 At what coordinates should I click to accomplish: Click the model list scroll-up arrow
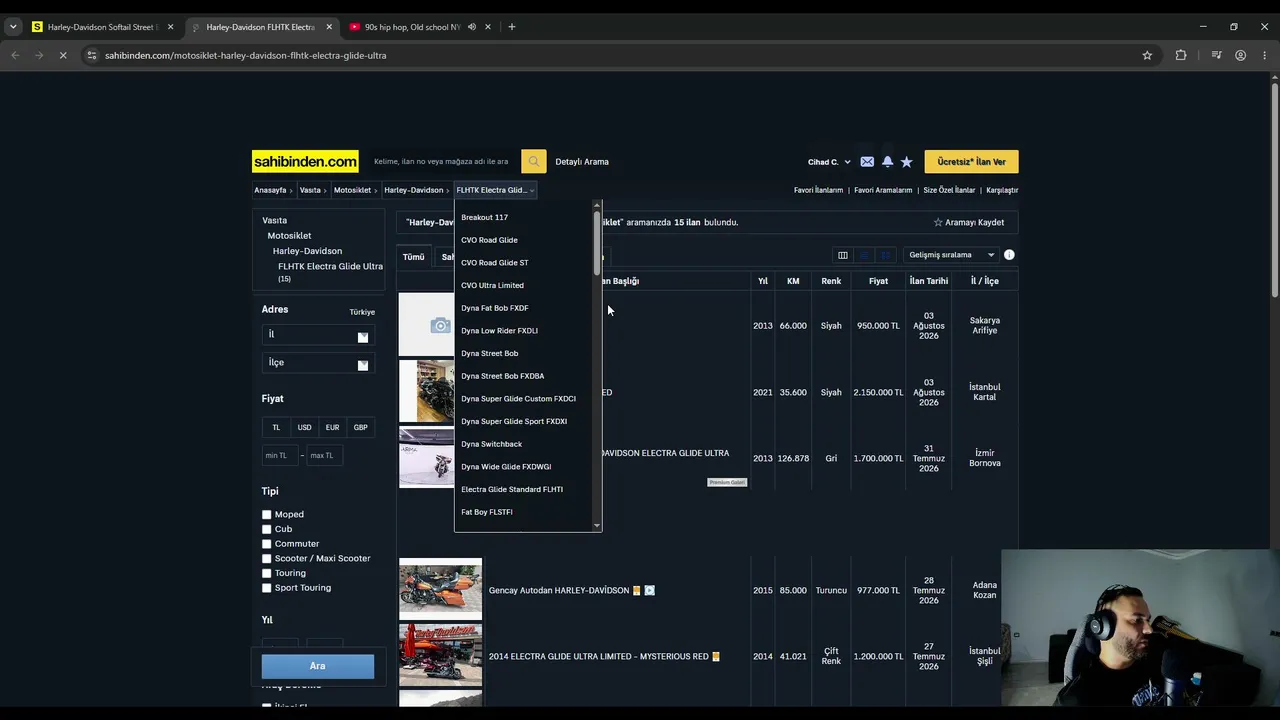click(597, 206)
